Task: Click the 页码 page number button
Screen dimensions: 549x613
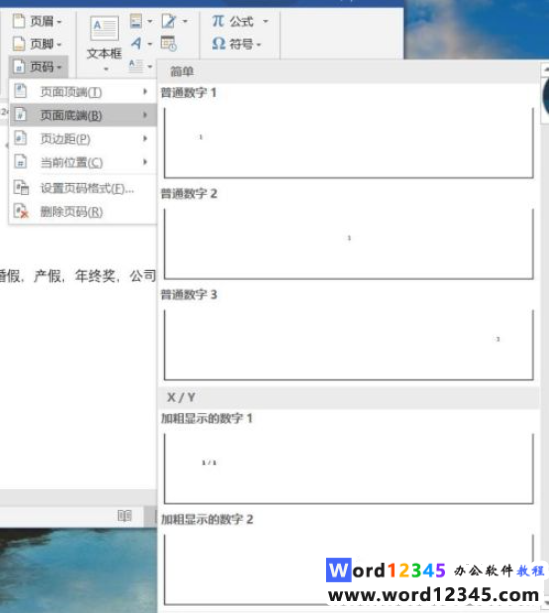Action: (38, 67)
